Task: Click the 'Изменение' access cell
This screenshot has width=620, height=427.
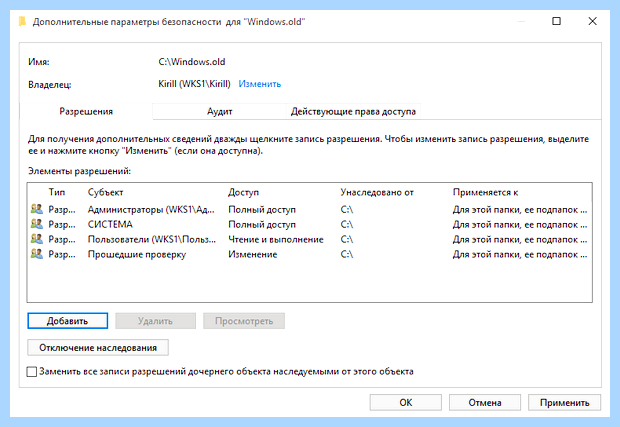Action: pos(252,255)
